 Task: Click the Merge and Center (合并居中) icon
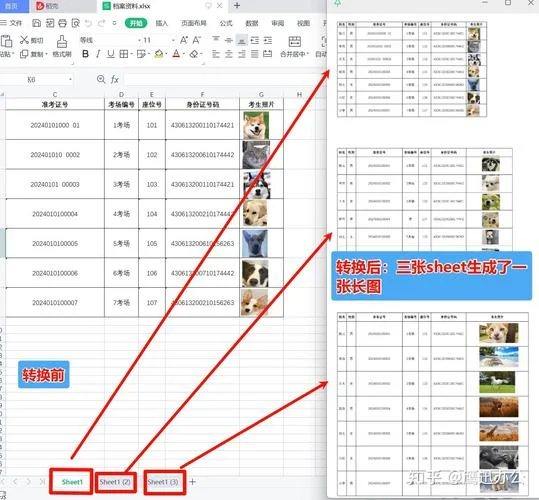coord(295,41)
